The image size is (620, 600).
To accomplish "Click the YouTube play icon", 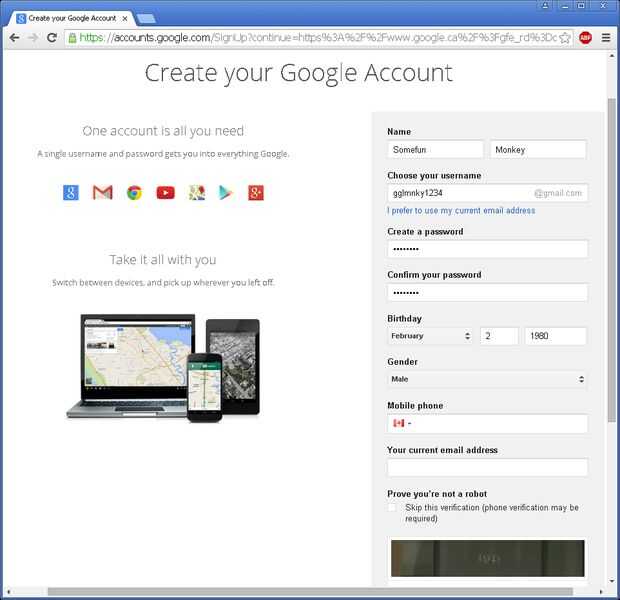I will (166, 193).
